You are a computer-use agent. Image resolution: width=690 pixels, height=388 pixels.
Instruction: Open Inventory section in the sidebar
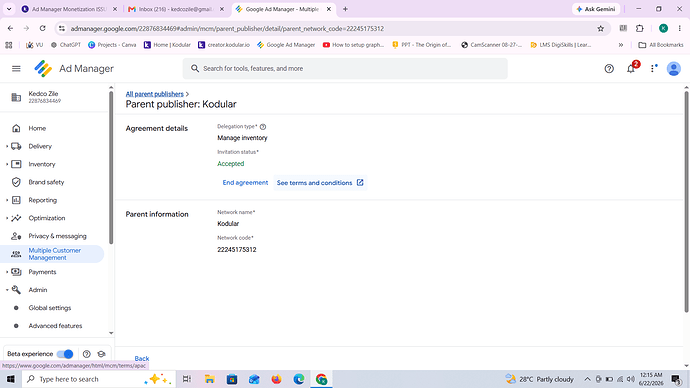point(42,165)
